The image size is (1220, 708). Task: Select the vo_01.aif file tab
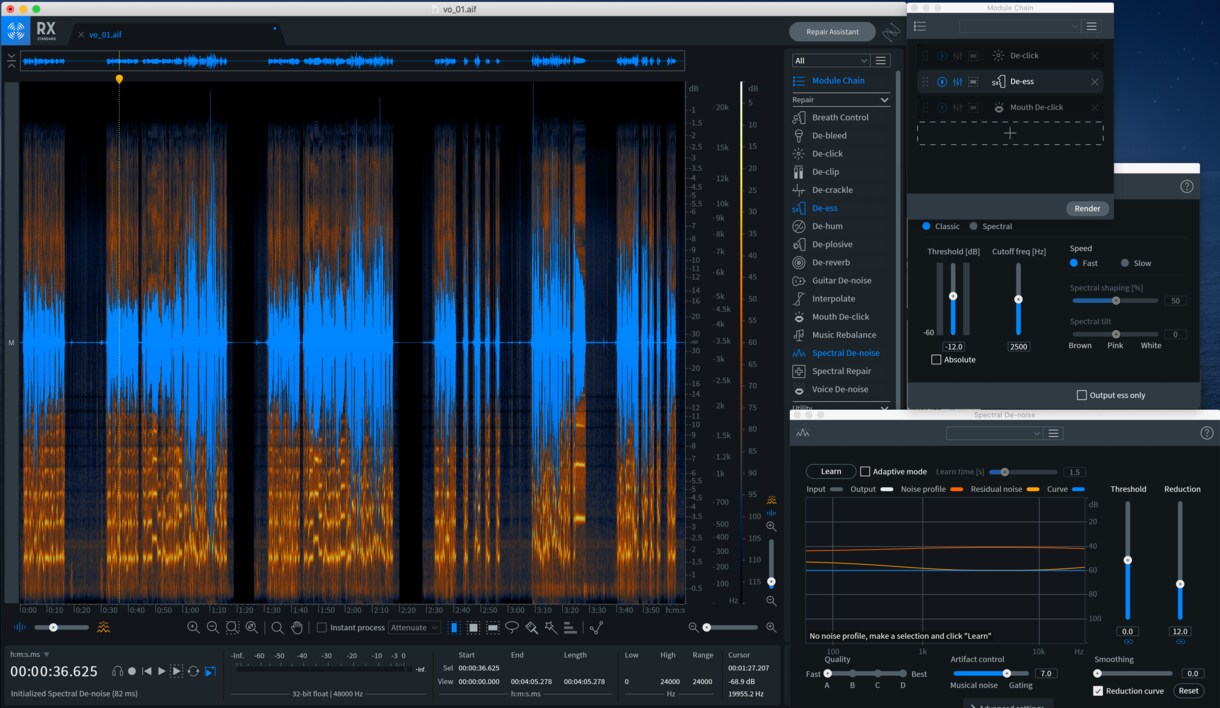(105, 35)
